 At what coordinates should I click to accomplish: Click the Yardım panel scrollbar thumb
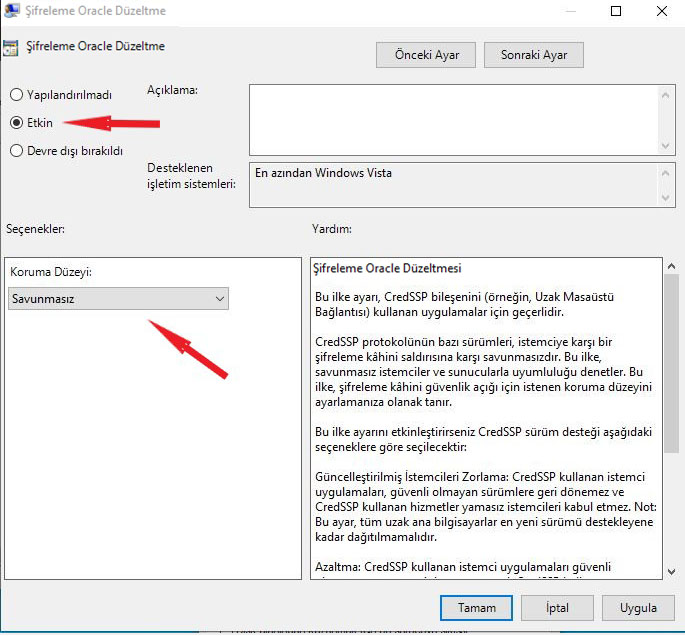point(671,363)
